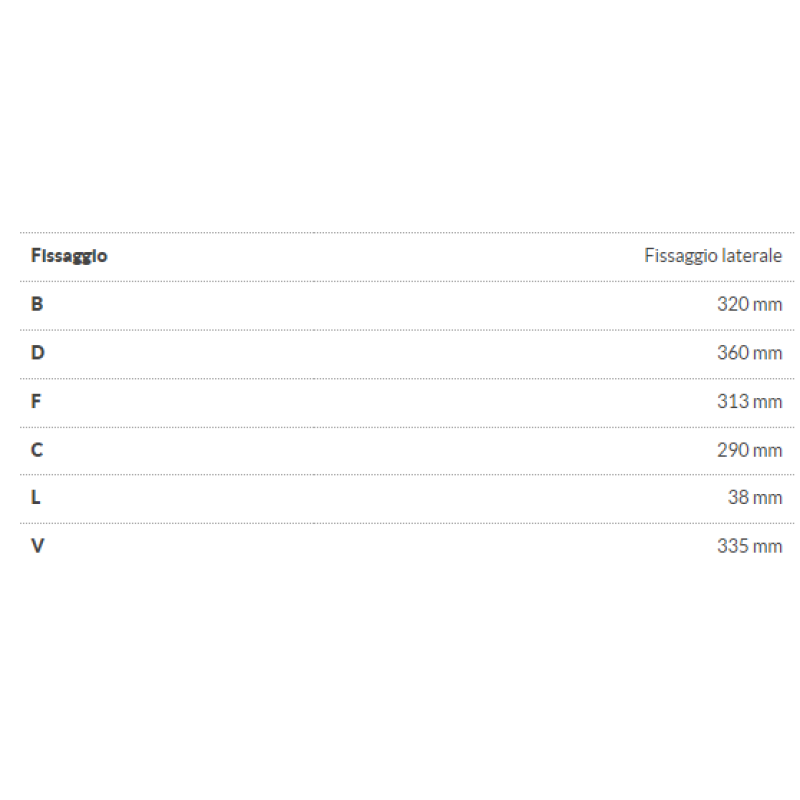Click the dotted divider between C and L rows
The image size is (800, 800).
407,474
